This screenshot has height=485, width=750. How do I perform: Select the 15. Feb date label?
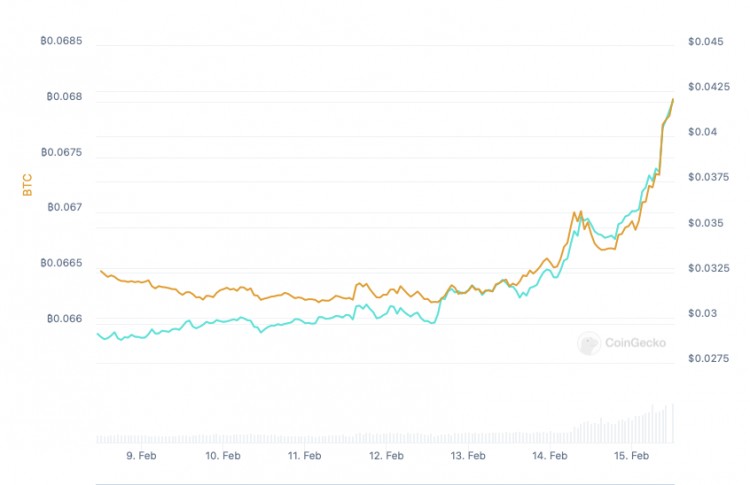pyautogui.click(x=632, y=456)
